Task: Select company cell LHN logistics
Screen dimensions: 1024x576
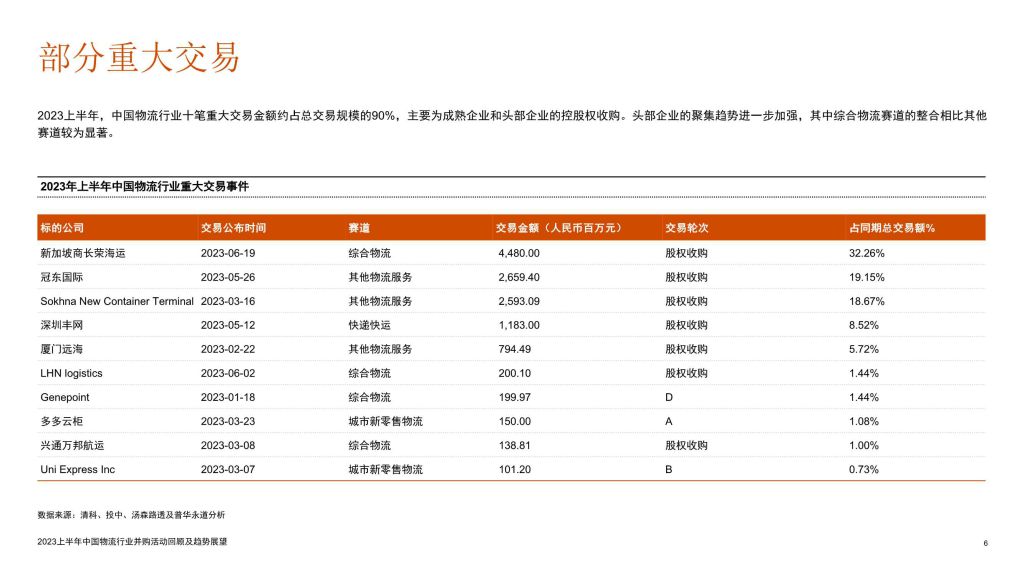Action: click(x=71, y=374)
